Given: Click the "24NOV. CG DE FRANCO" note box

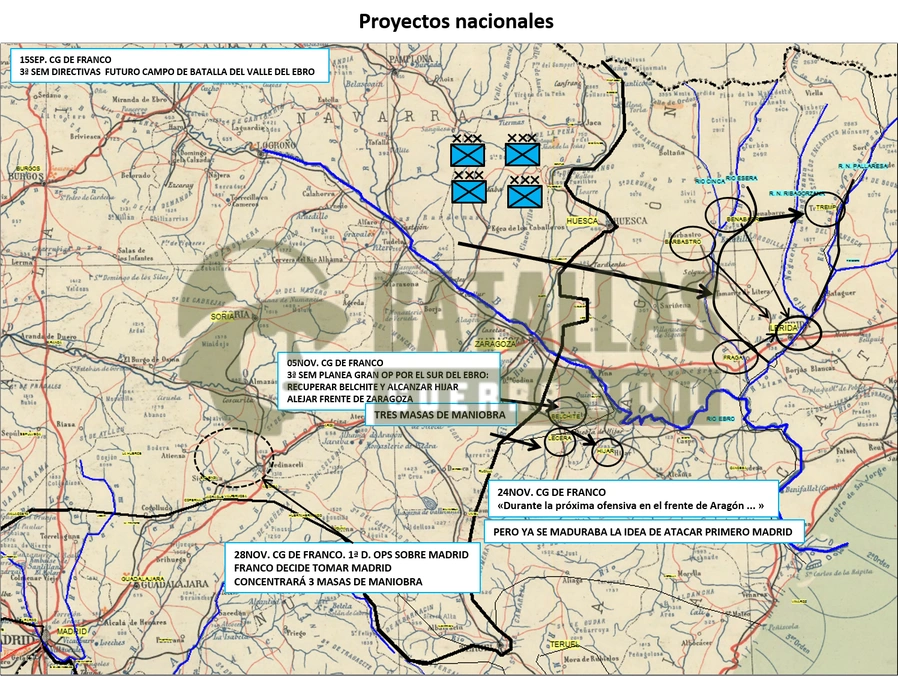Looking at the screenshot, I should pos(633,499).
